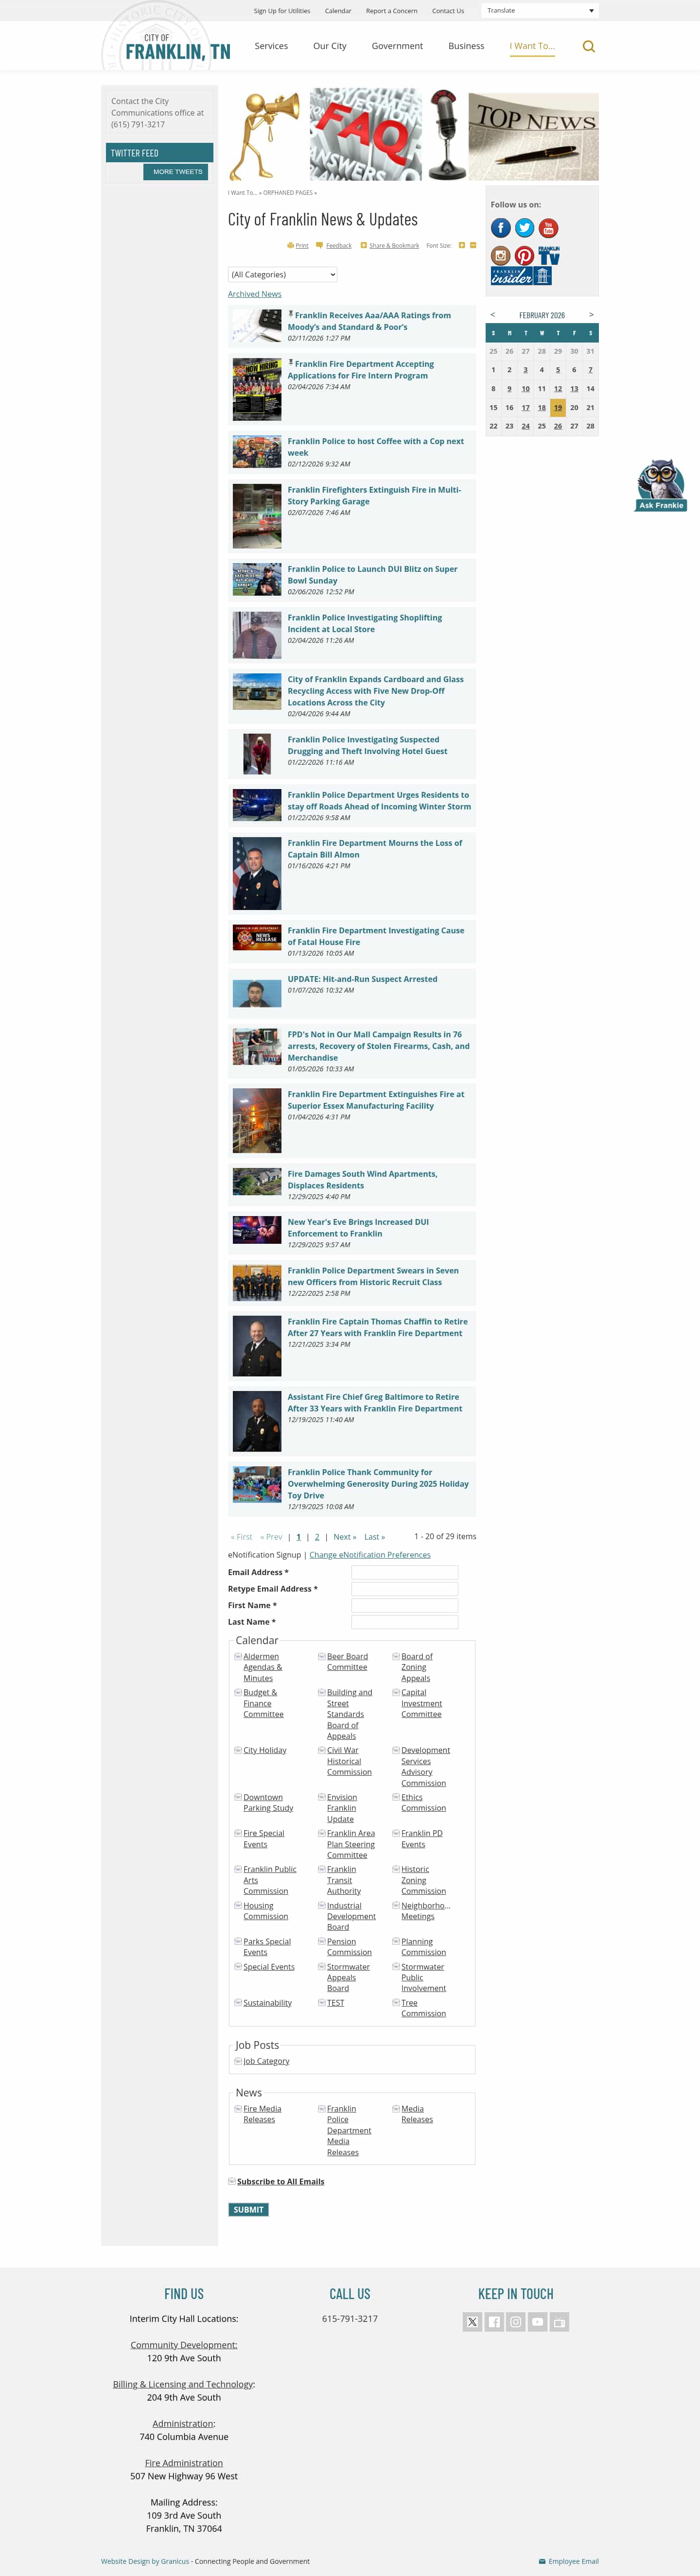Open the Services menu
The image size is (700, 2576).
tap(271, 46)
